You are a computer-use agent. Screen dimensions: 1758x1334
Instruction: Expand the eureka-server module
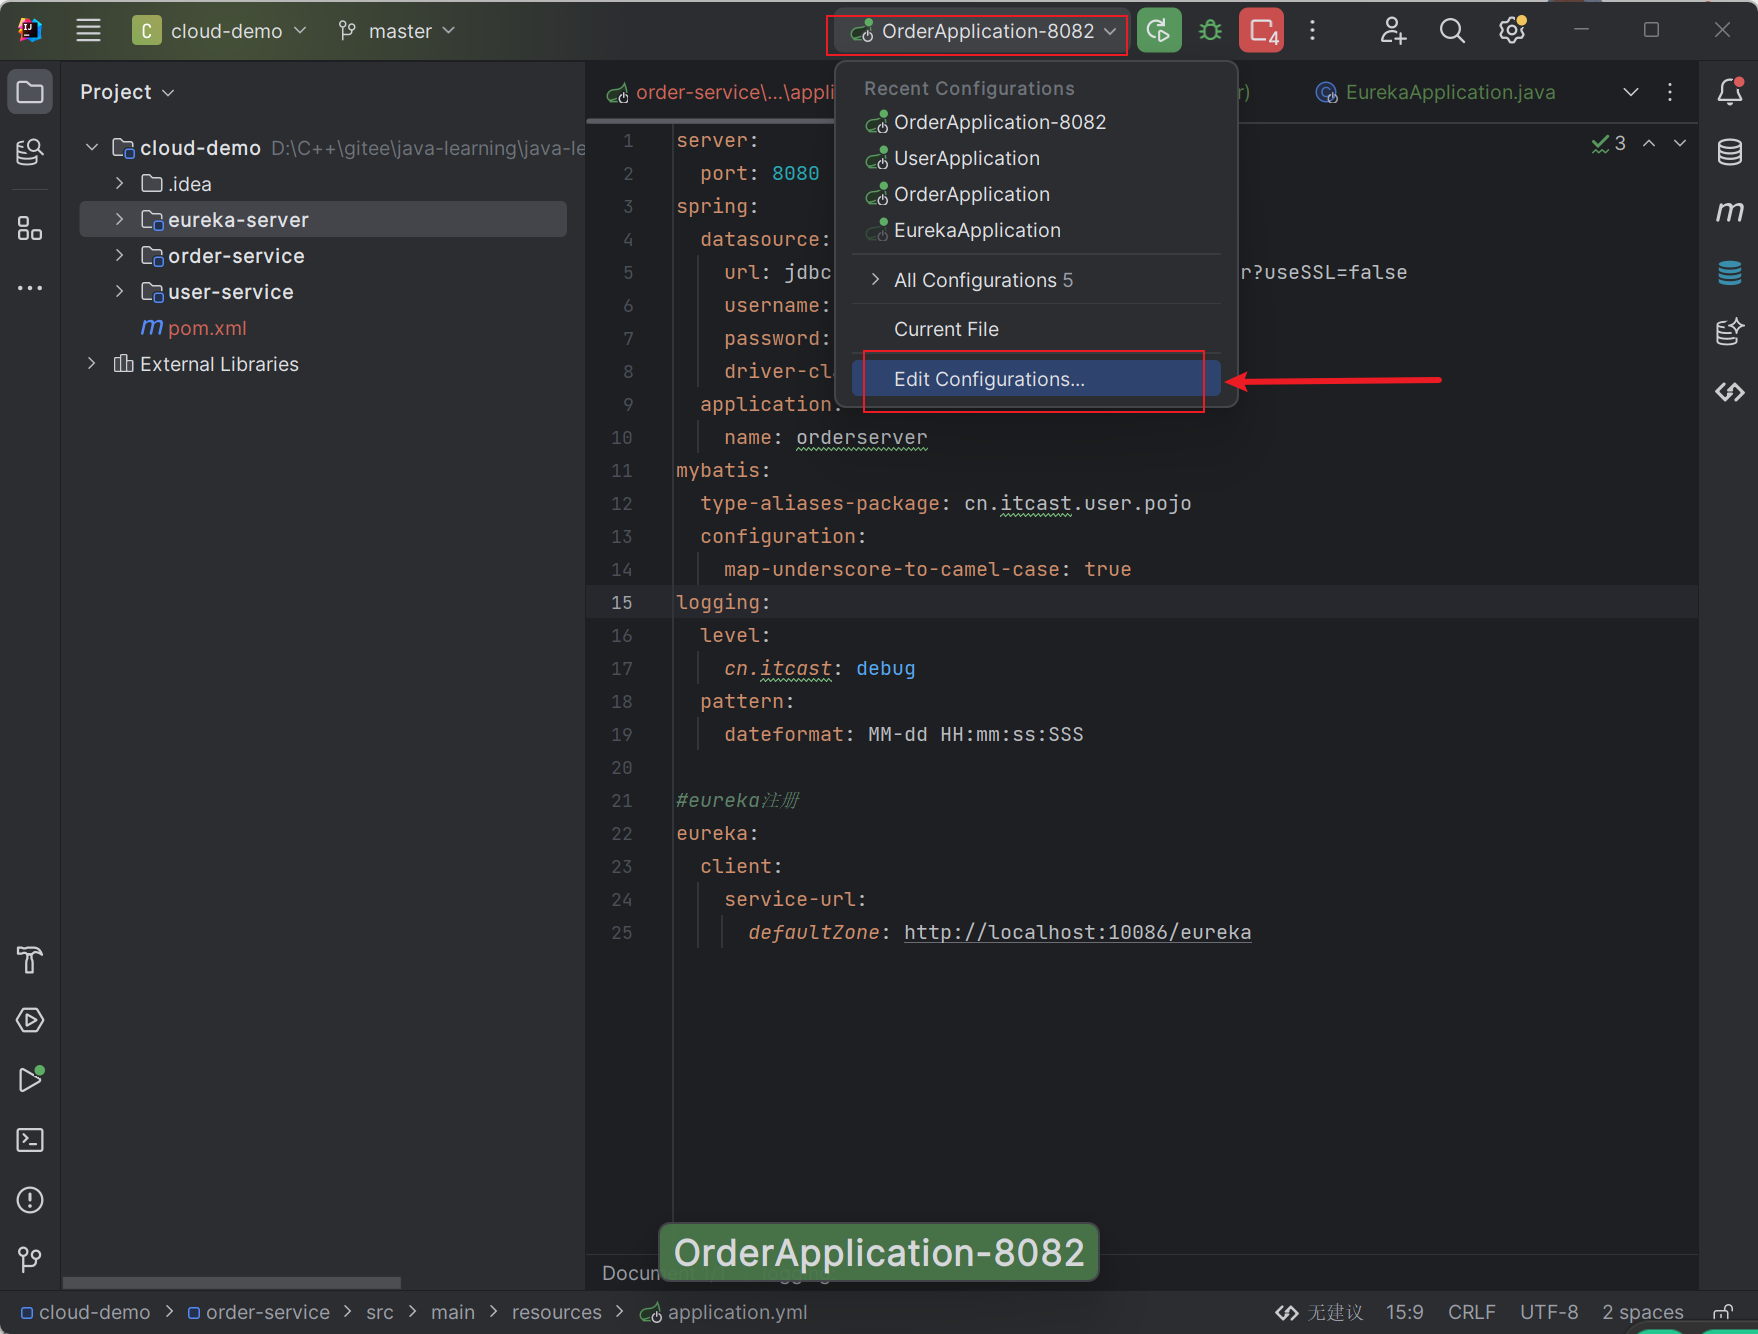[120, 220]
